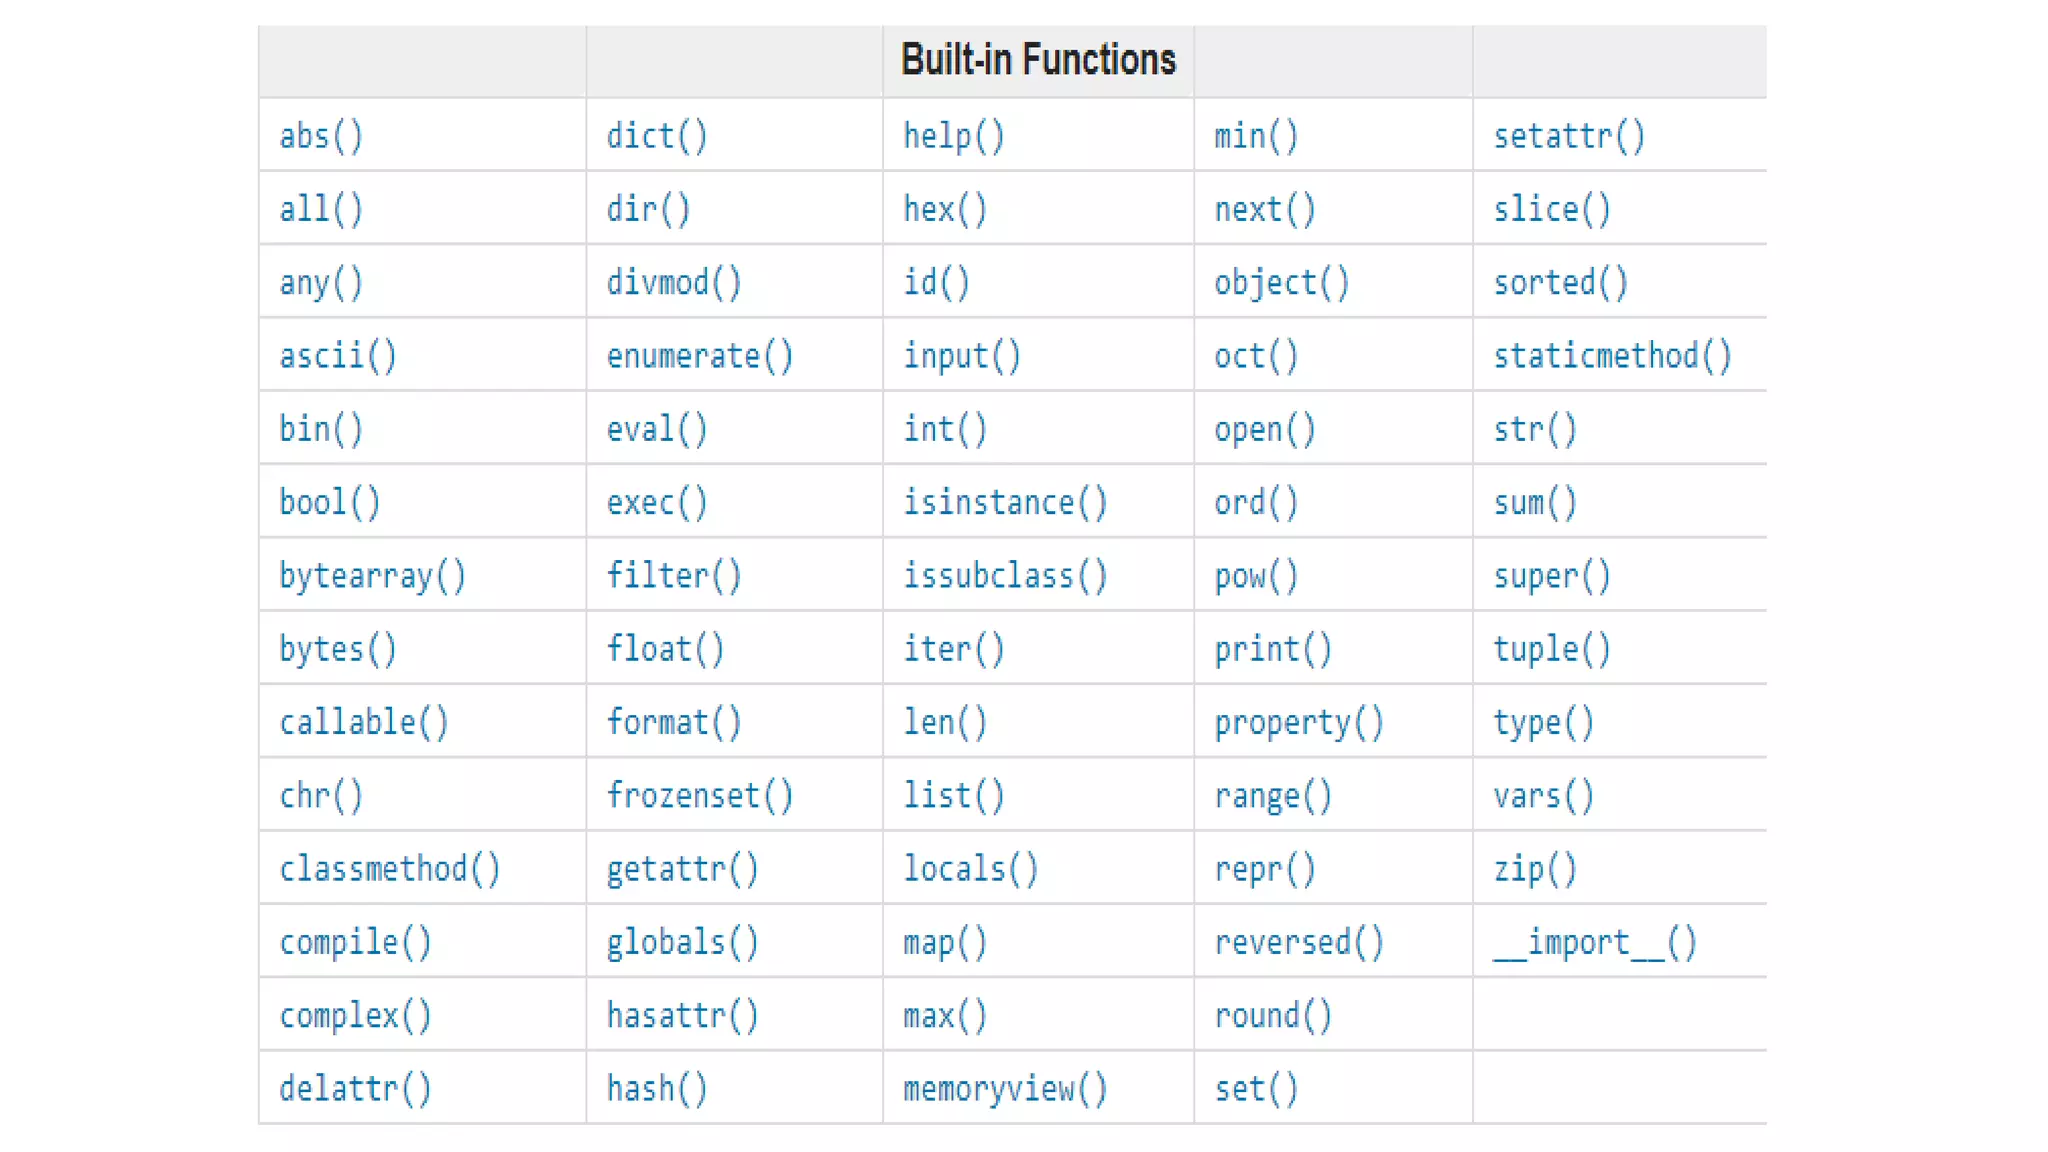The image size is (2048, 1152).
Task: Select the frozenset() link
Action: pyautogui.click(x=699, y=795)
